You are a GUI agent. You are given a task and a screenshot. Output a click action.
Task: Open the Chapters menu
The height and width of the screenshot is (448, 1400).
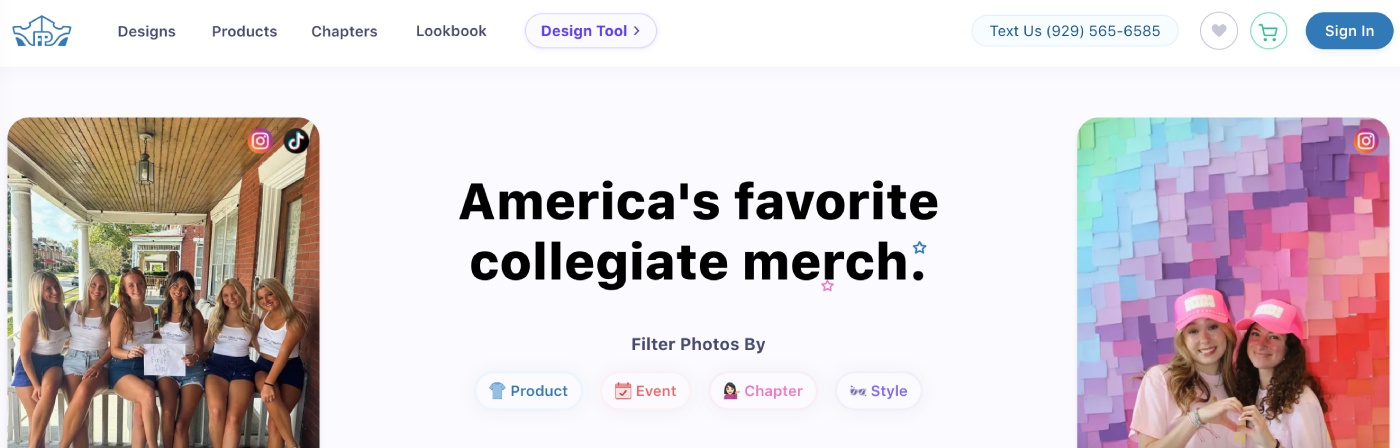pos(344,31)
